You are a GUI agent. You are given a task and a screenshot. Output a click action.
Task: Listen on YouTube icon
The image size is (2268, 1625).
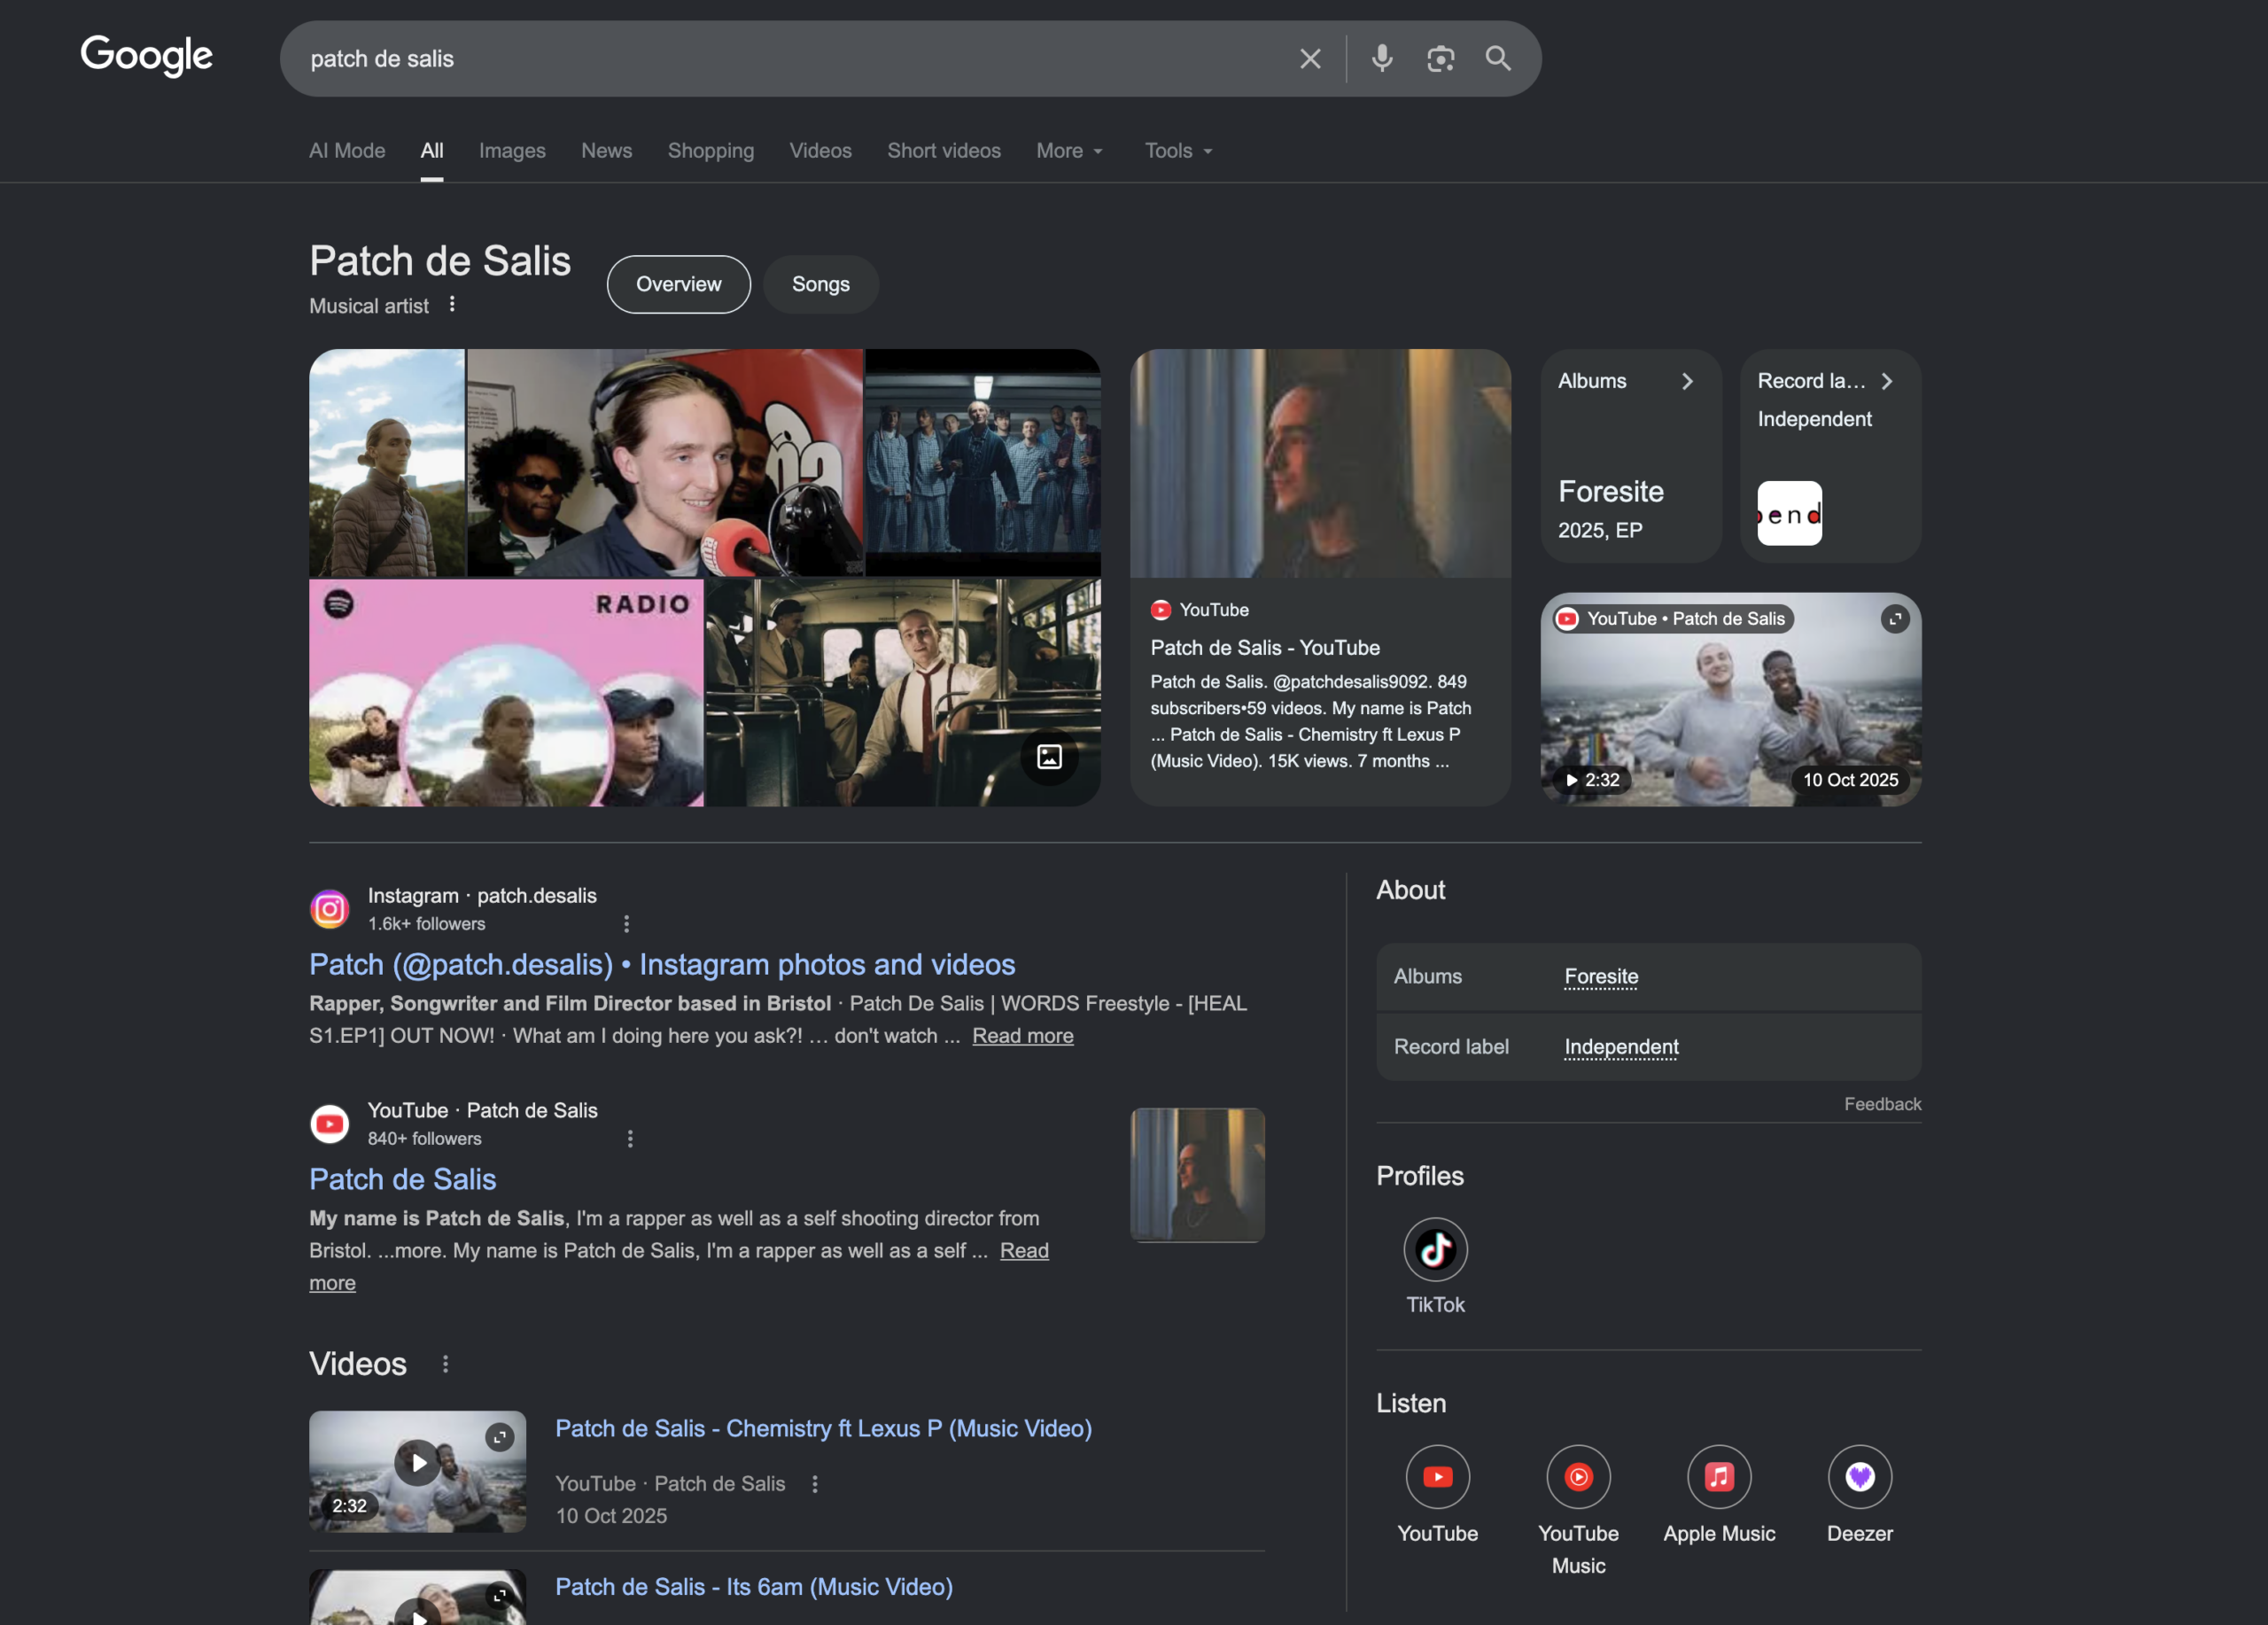pos(1437,1476)
